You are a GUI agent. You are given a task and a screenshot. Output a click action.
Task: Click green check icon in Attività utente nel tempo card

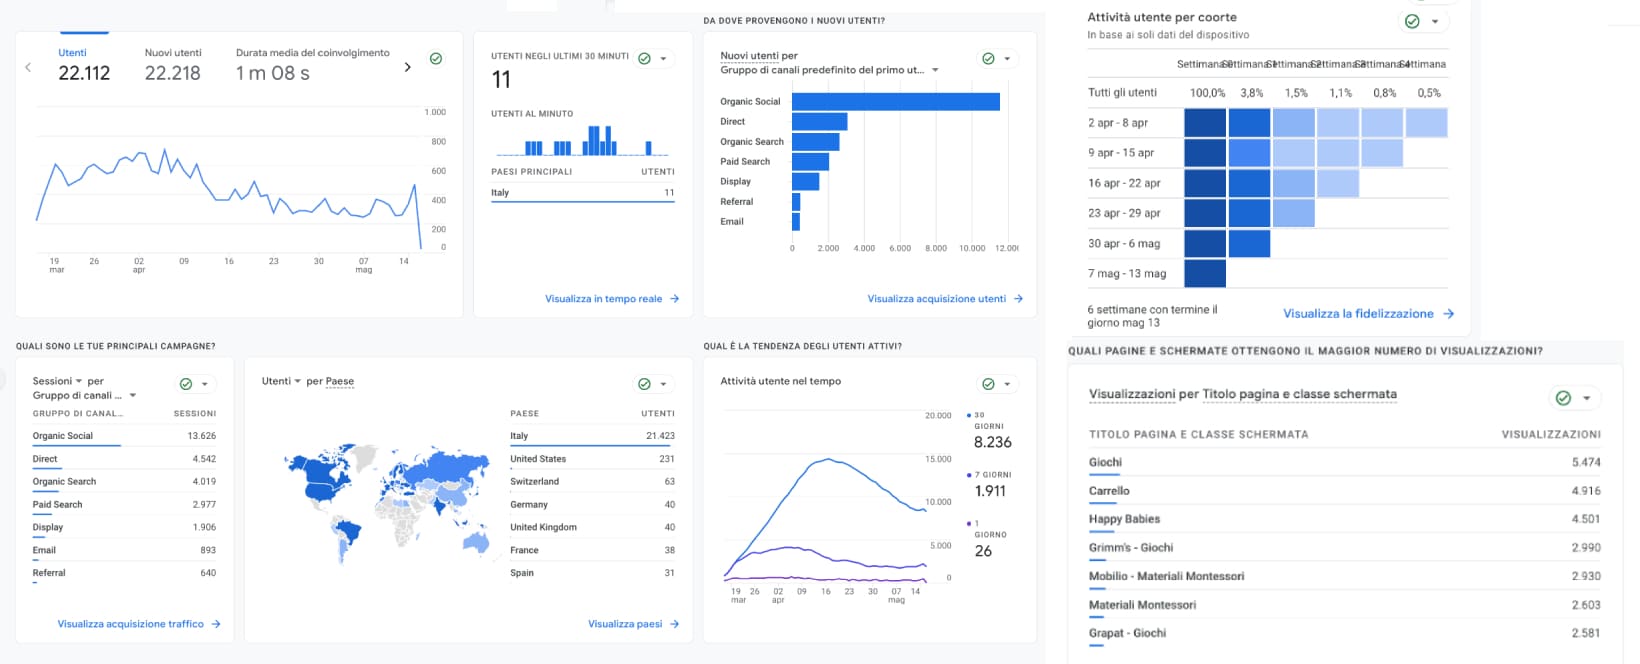(x=988, y=384)
